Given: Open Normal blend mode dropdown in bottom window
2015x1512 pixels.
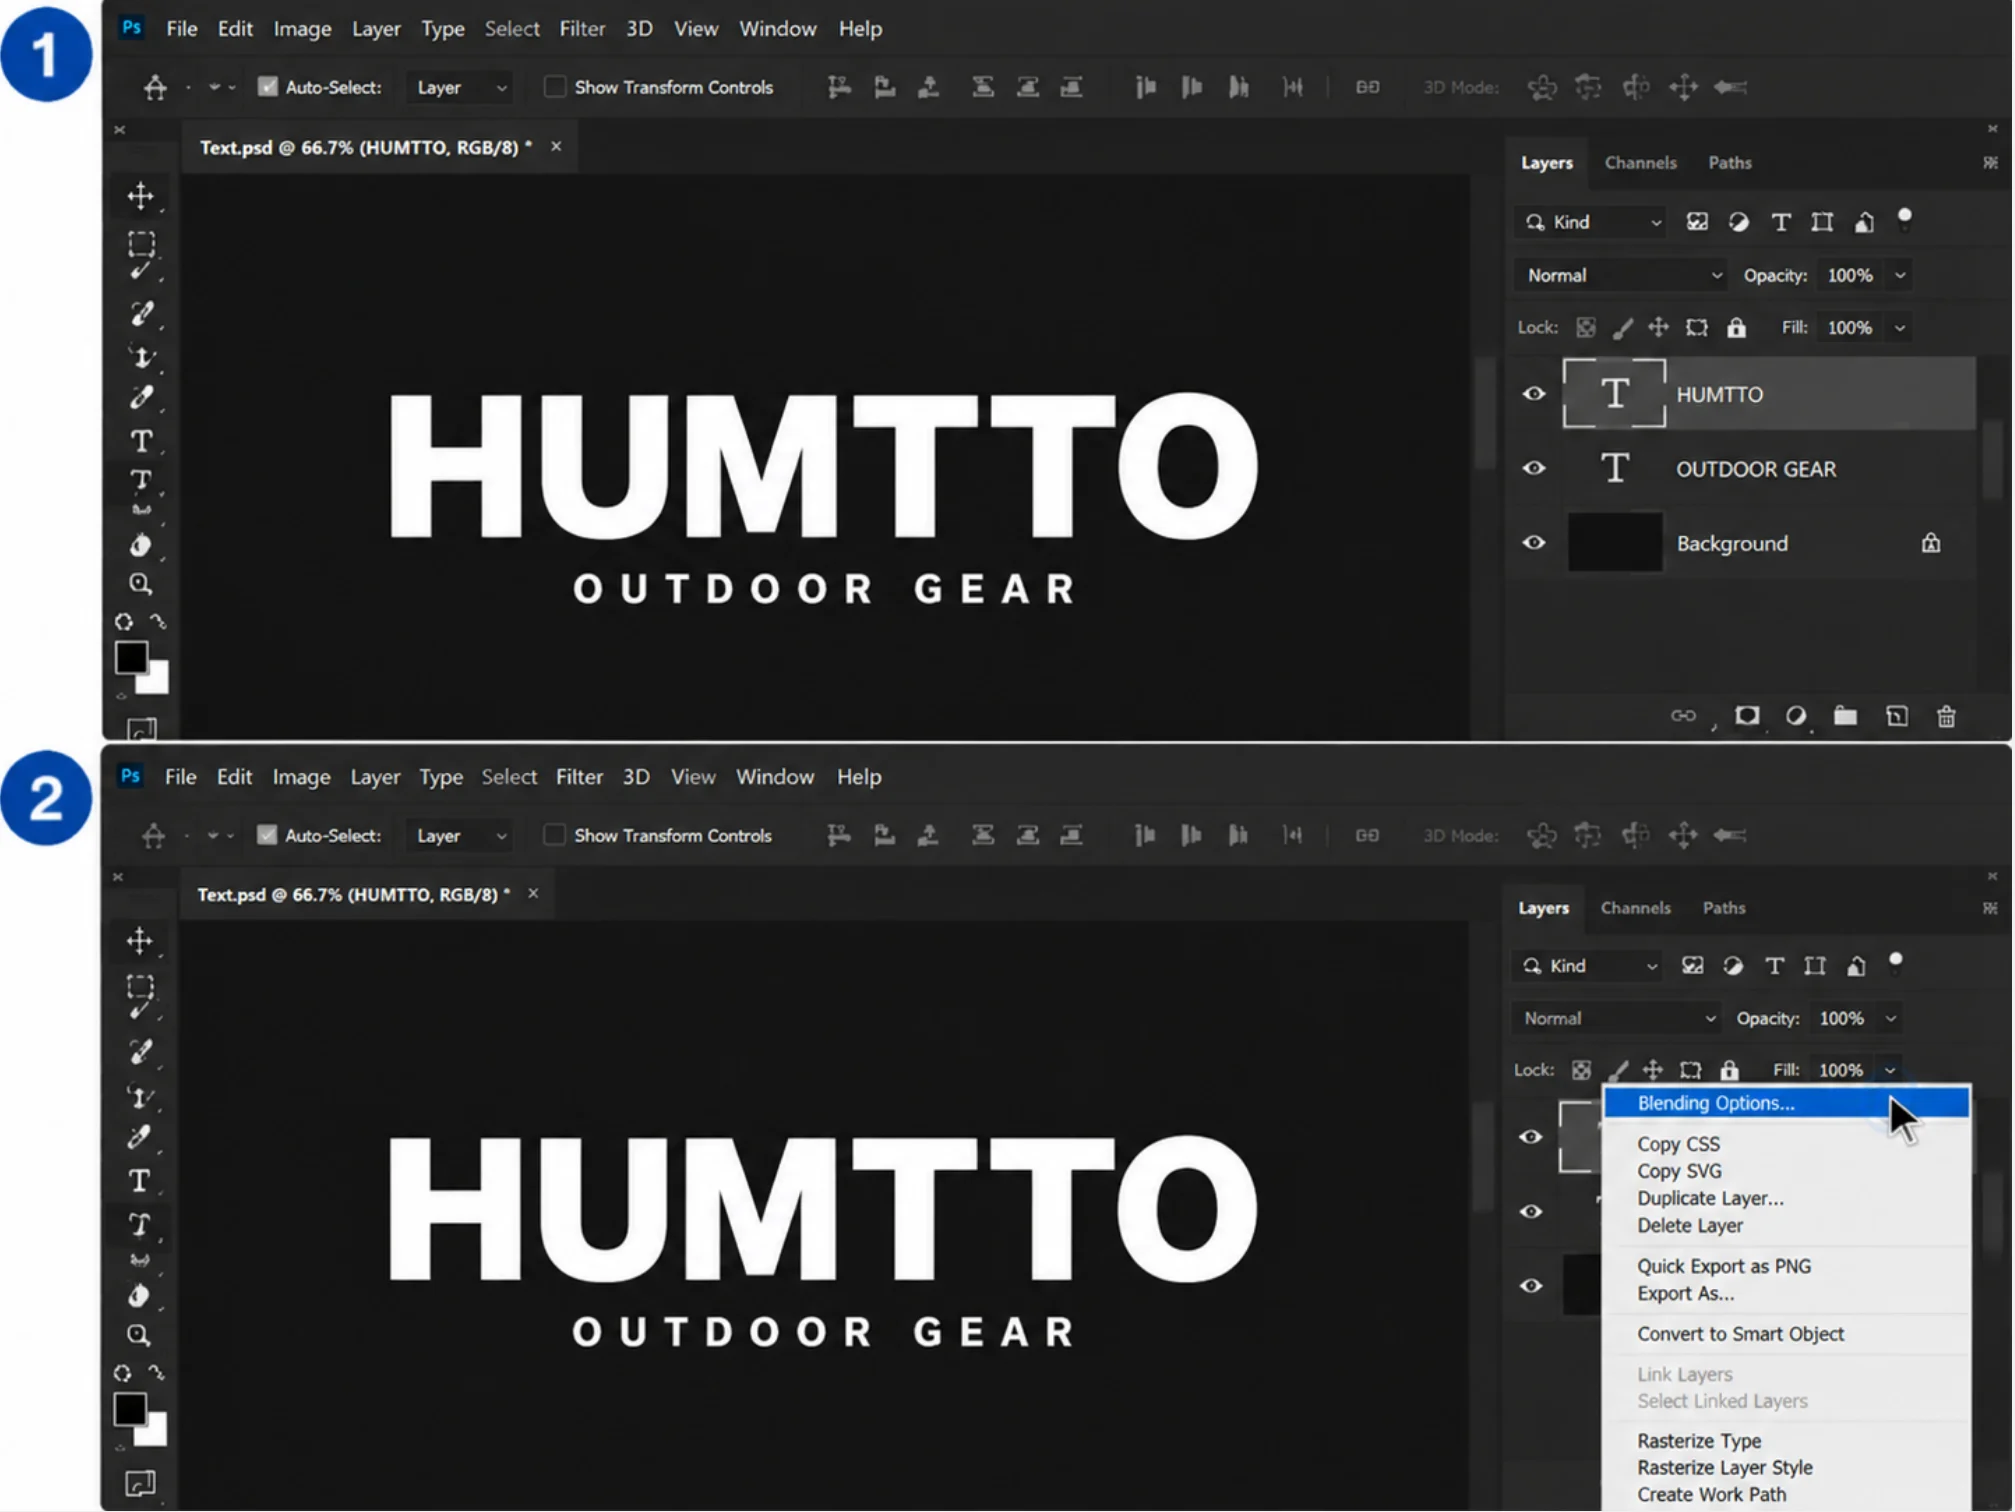Looking at the screenshot, I should tap(1617, 1018).
